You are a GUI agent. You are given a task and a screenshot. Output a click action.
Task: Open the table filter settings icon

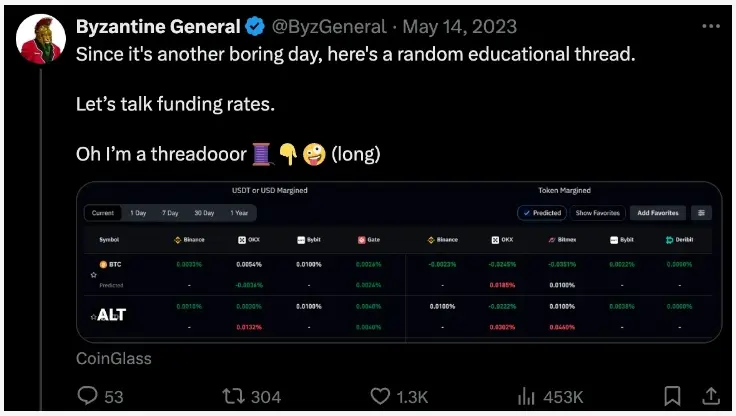(701, 213)
